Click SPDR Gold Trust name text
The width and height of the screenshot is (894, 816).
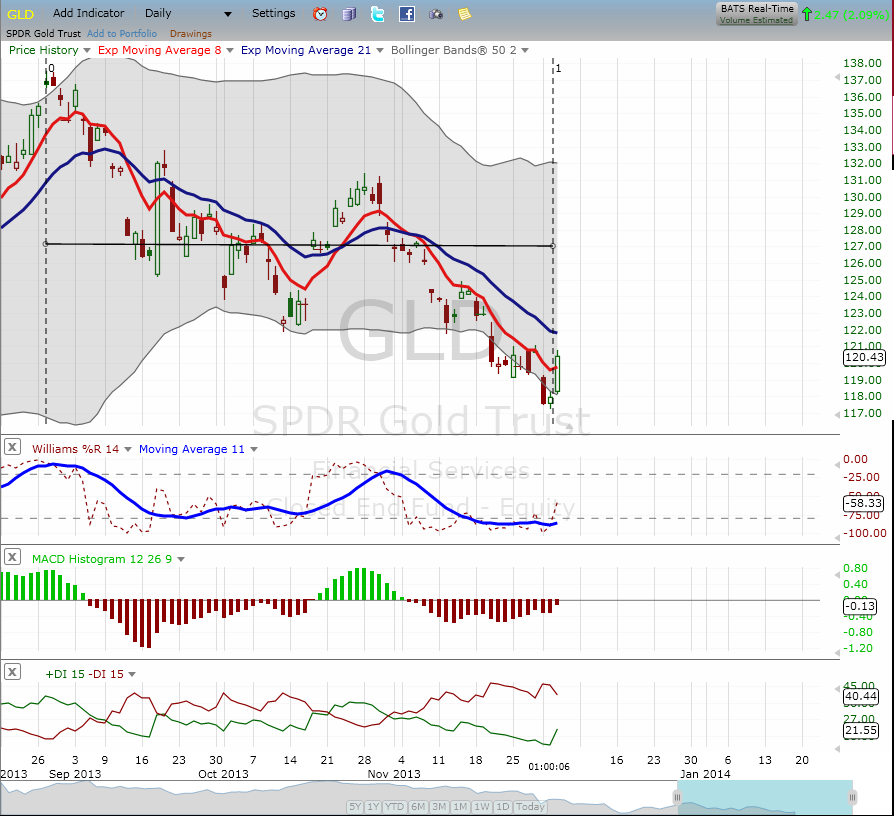coord(44,34)
